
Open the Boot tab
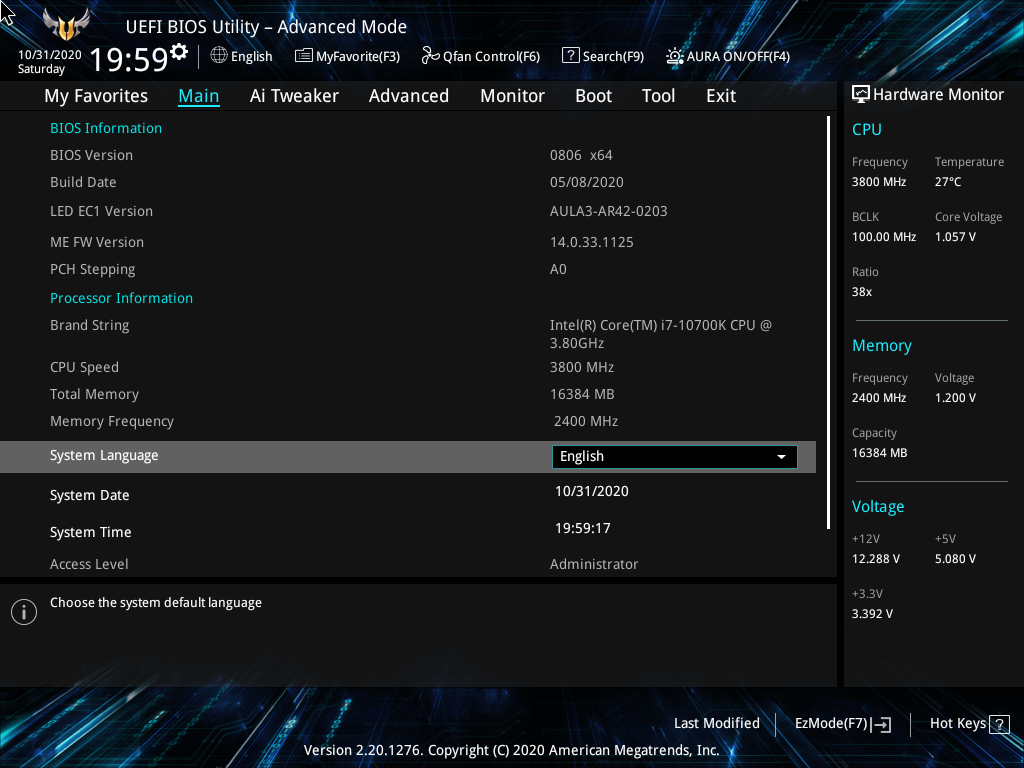tap(594, 96)
